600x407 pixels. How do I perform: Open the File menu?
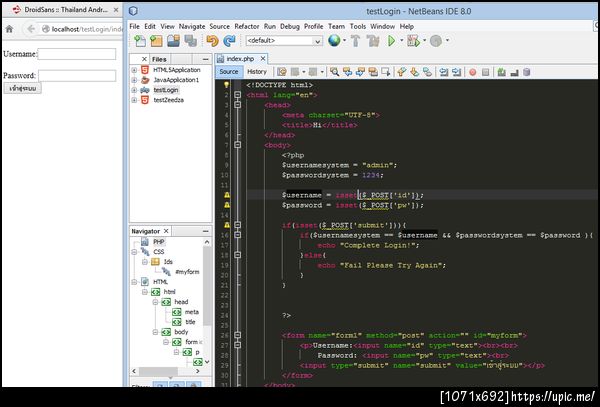click(134, 26)
